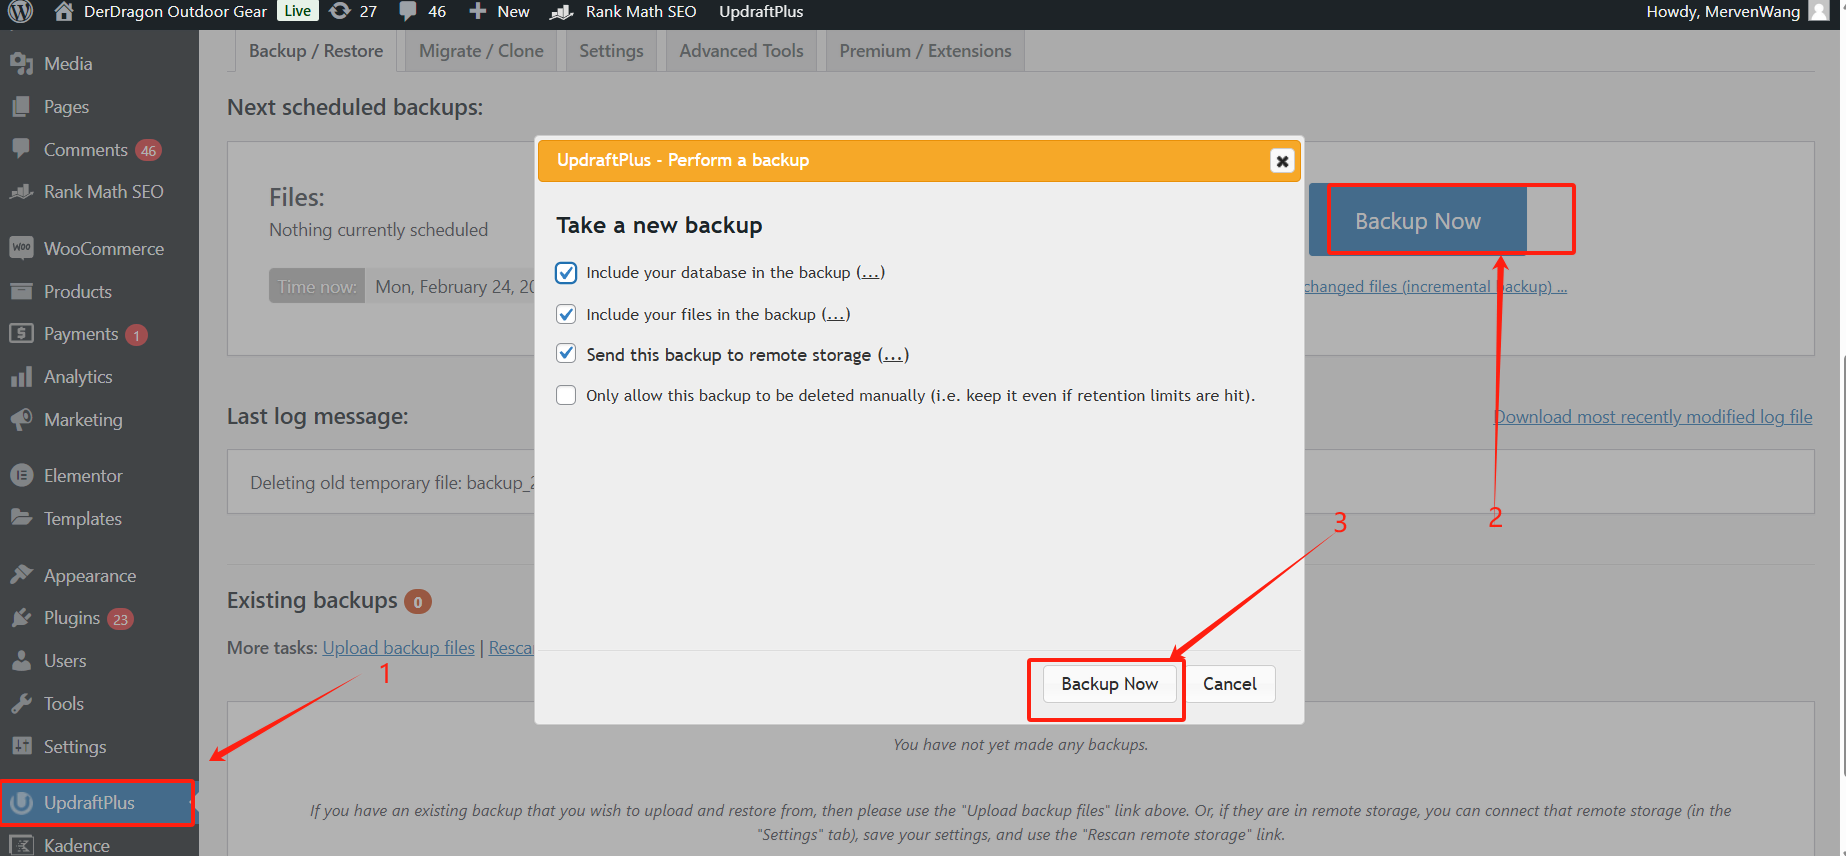Expand remote storage options ellipsis link
This screenshot has width=1846, height=856.
tap(893, 355)
